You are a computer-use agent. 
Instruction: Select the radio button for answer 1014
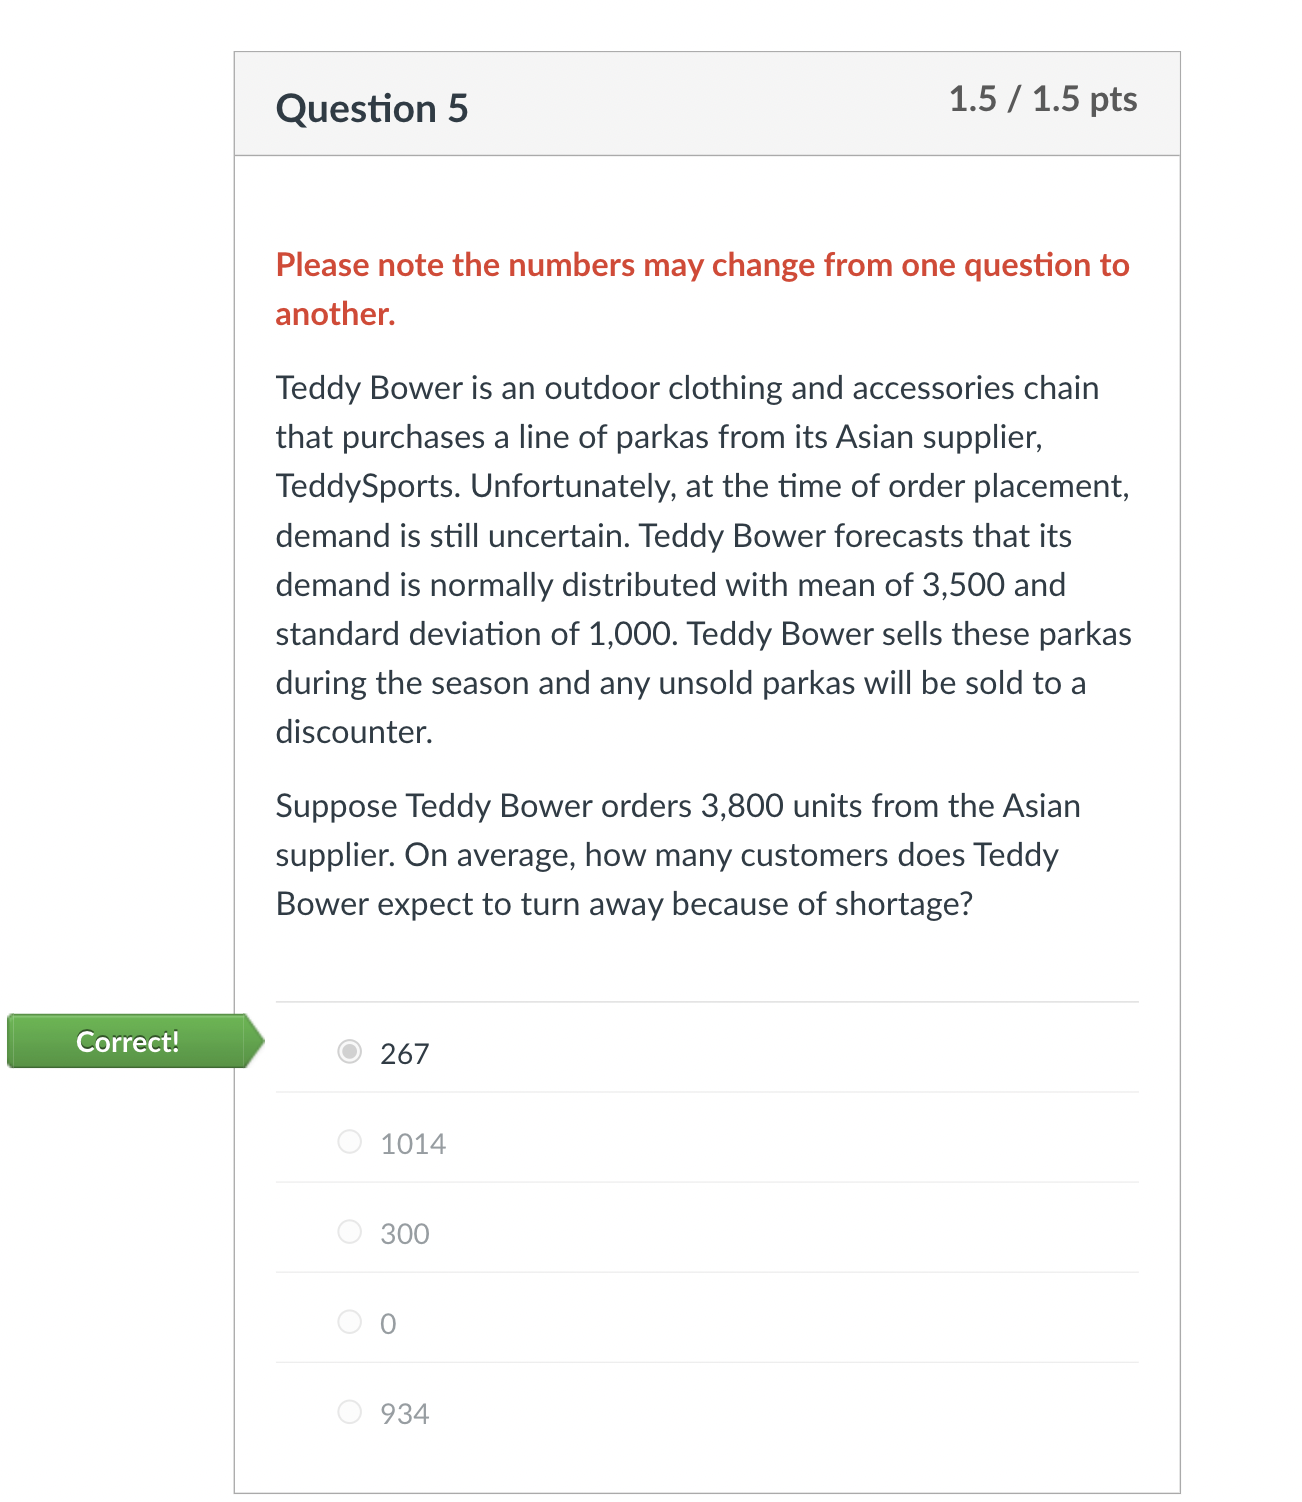tap(349, 1142)
